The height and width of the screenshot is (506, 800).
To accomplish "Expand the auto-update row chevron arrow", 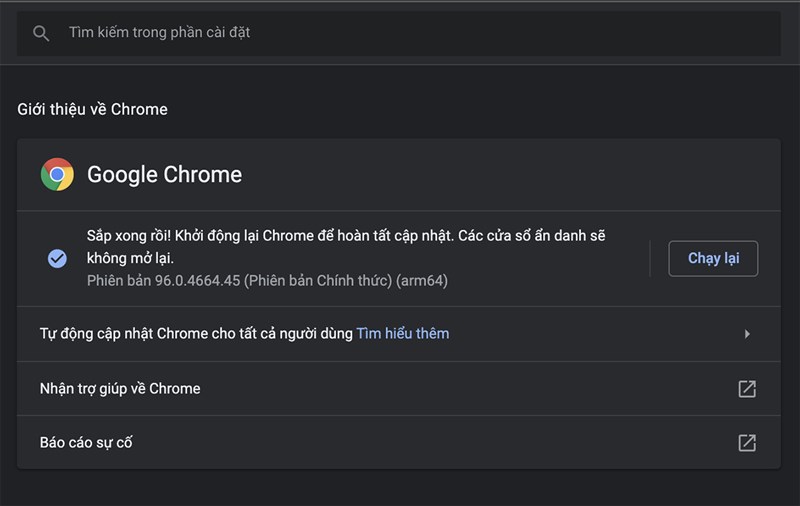I will 747,334.
